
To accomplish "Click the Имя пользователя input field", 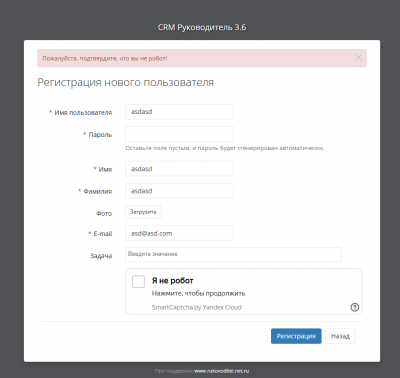I will [179, 112].
